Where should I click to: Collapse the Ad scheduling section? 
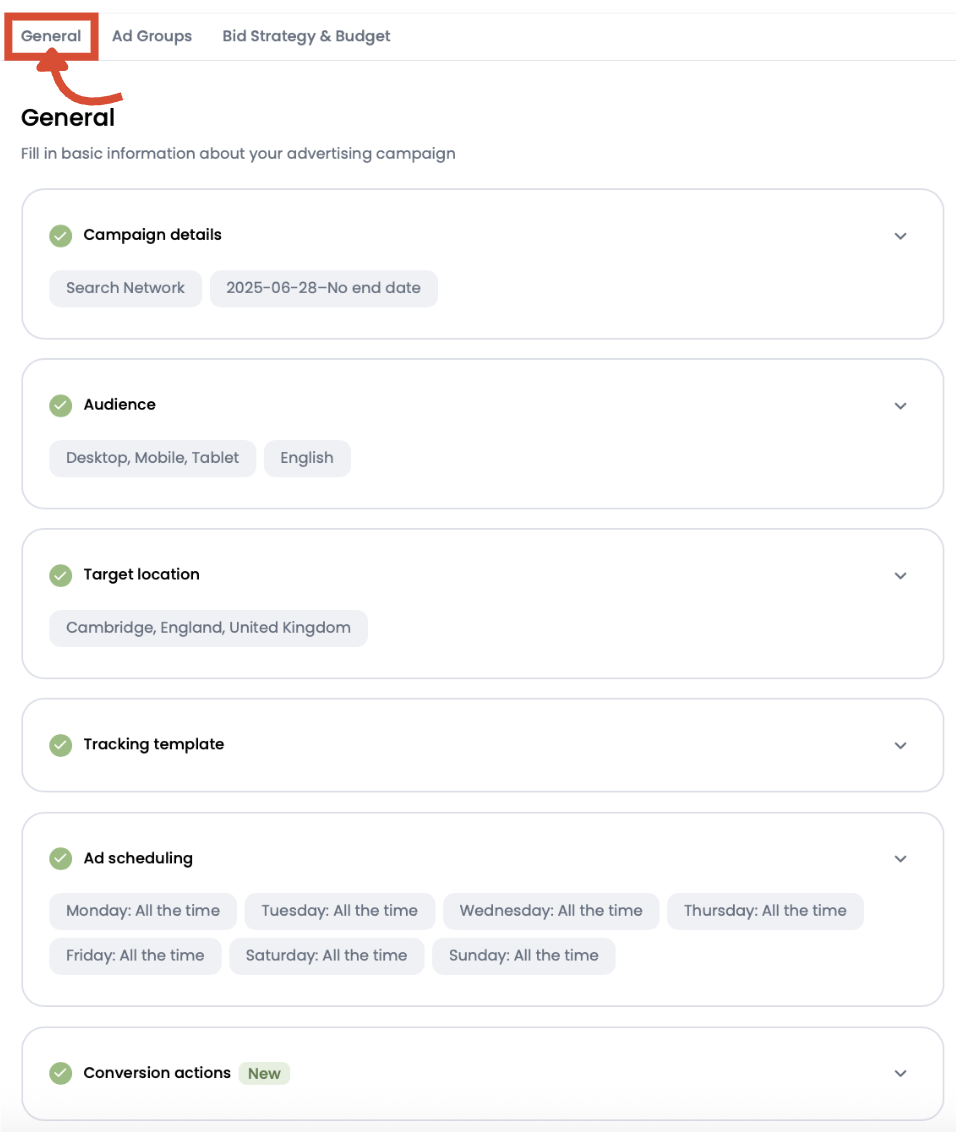(900, 858)
